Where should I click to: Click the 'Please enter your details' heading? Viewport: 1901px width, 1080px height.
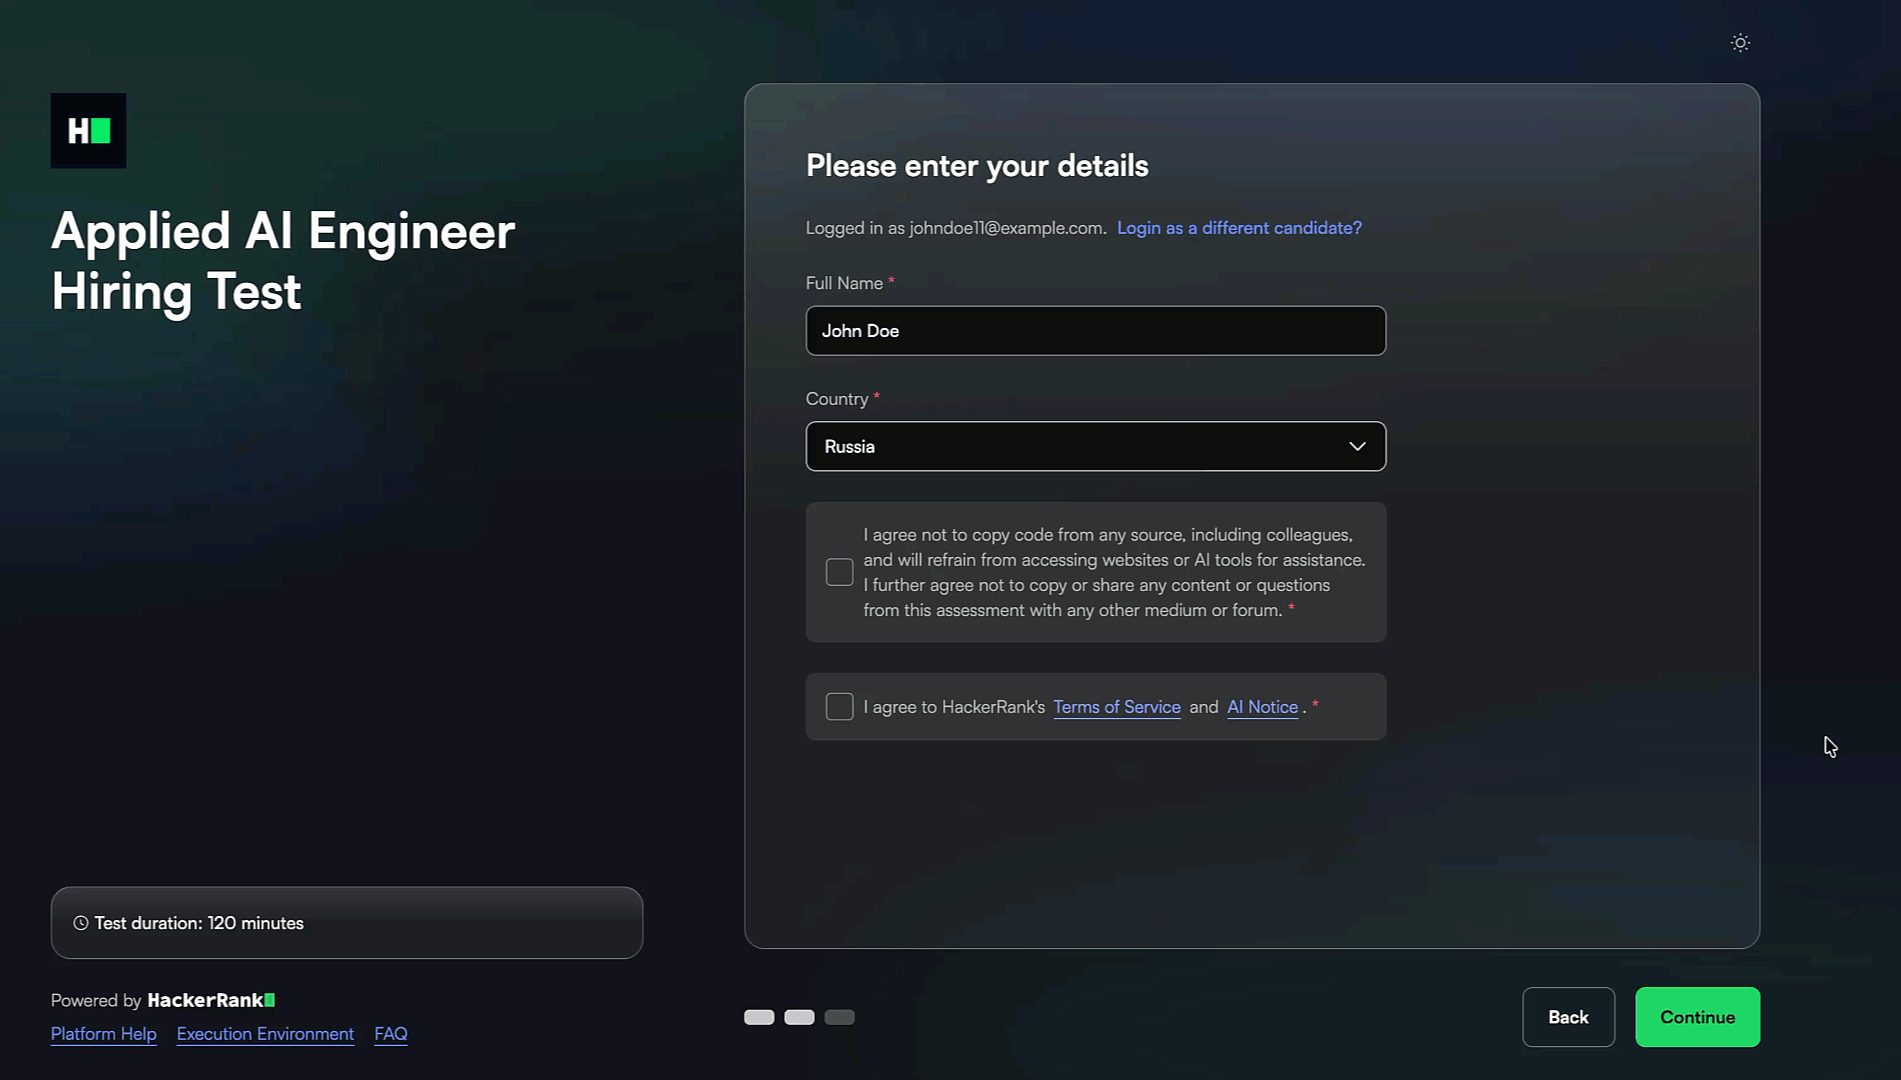977,166
